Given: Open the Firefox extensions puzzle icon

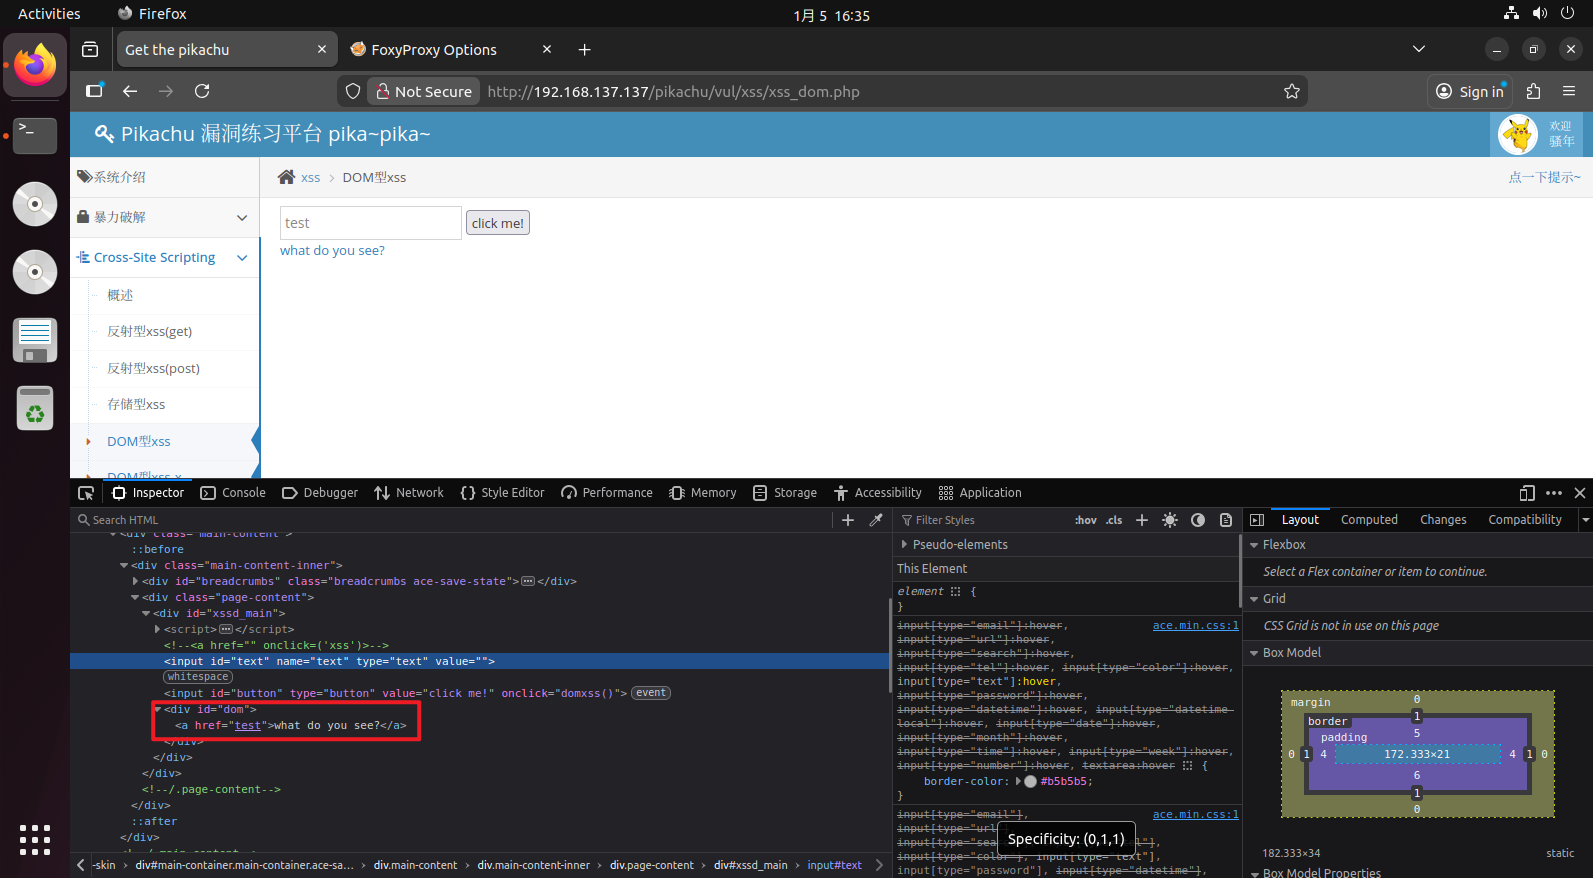Looking at the screenshot, I should pyautogui.click(x=1534, y=91).
